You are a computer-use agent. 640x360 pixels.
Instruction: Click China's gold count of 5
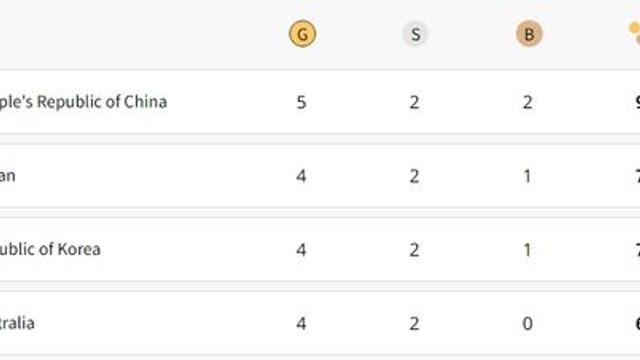[x=301, y=102]
